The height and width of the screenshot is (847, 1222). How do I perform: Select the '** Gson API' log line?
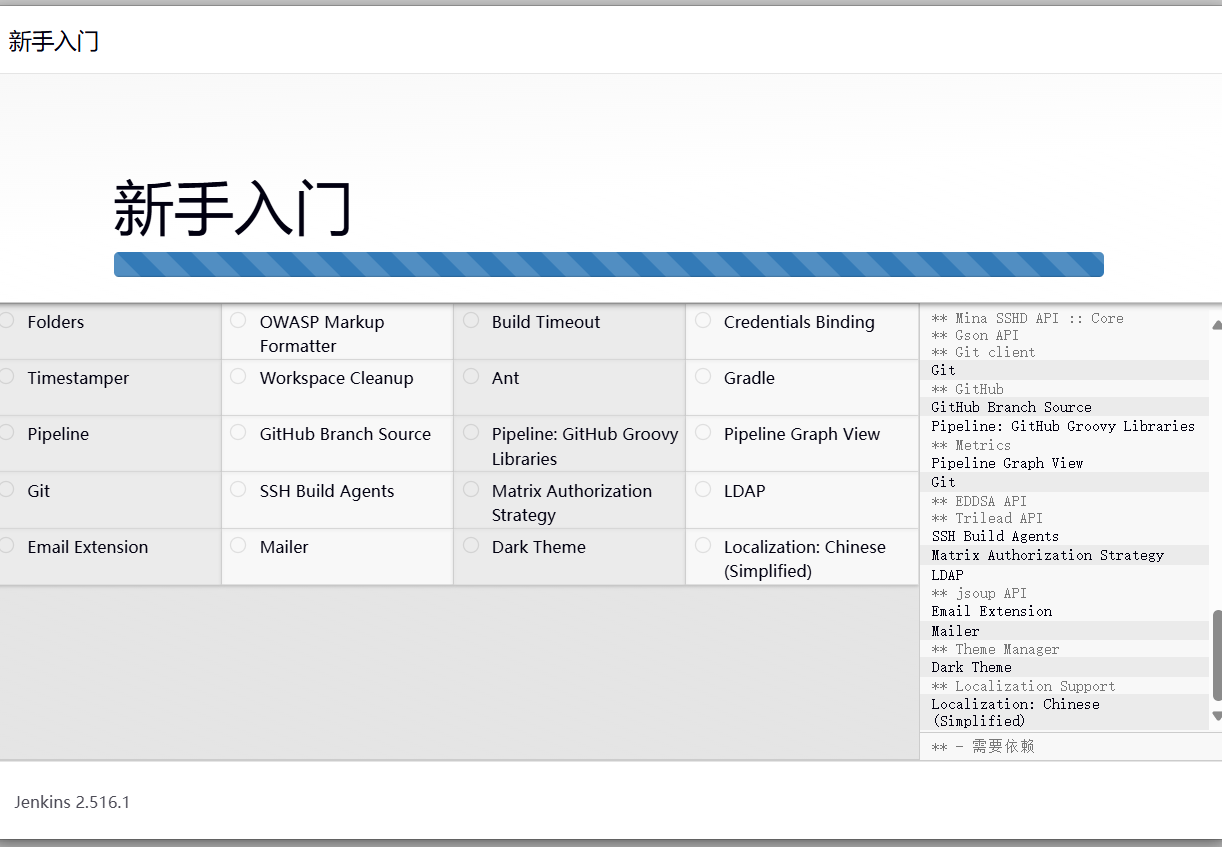(x=975, y=335)
